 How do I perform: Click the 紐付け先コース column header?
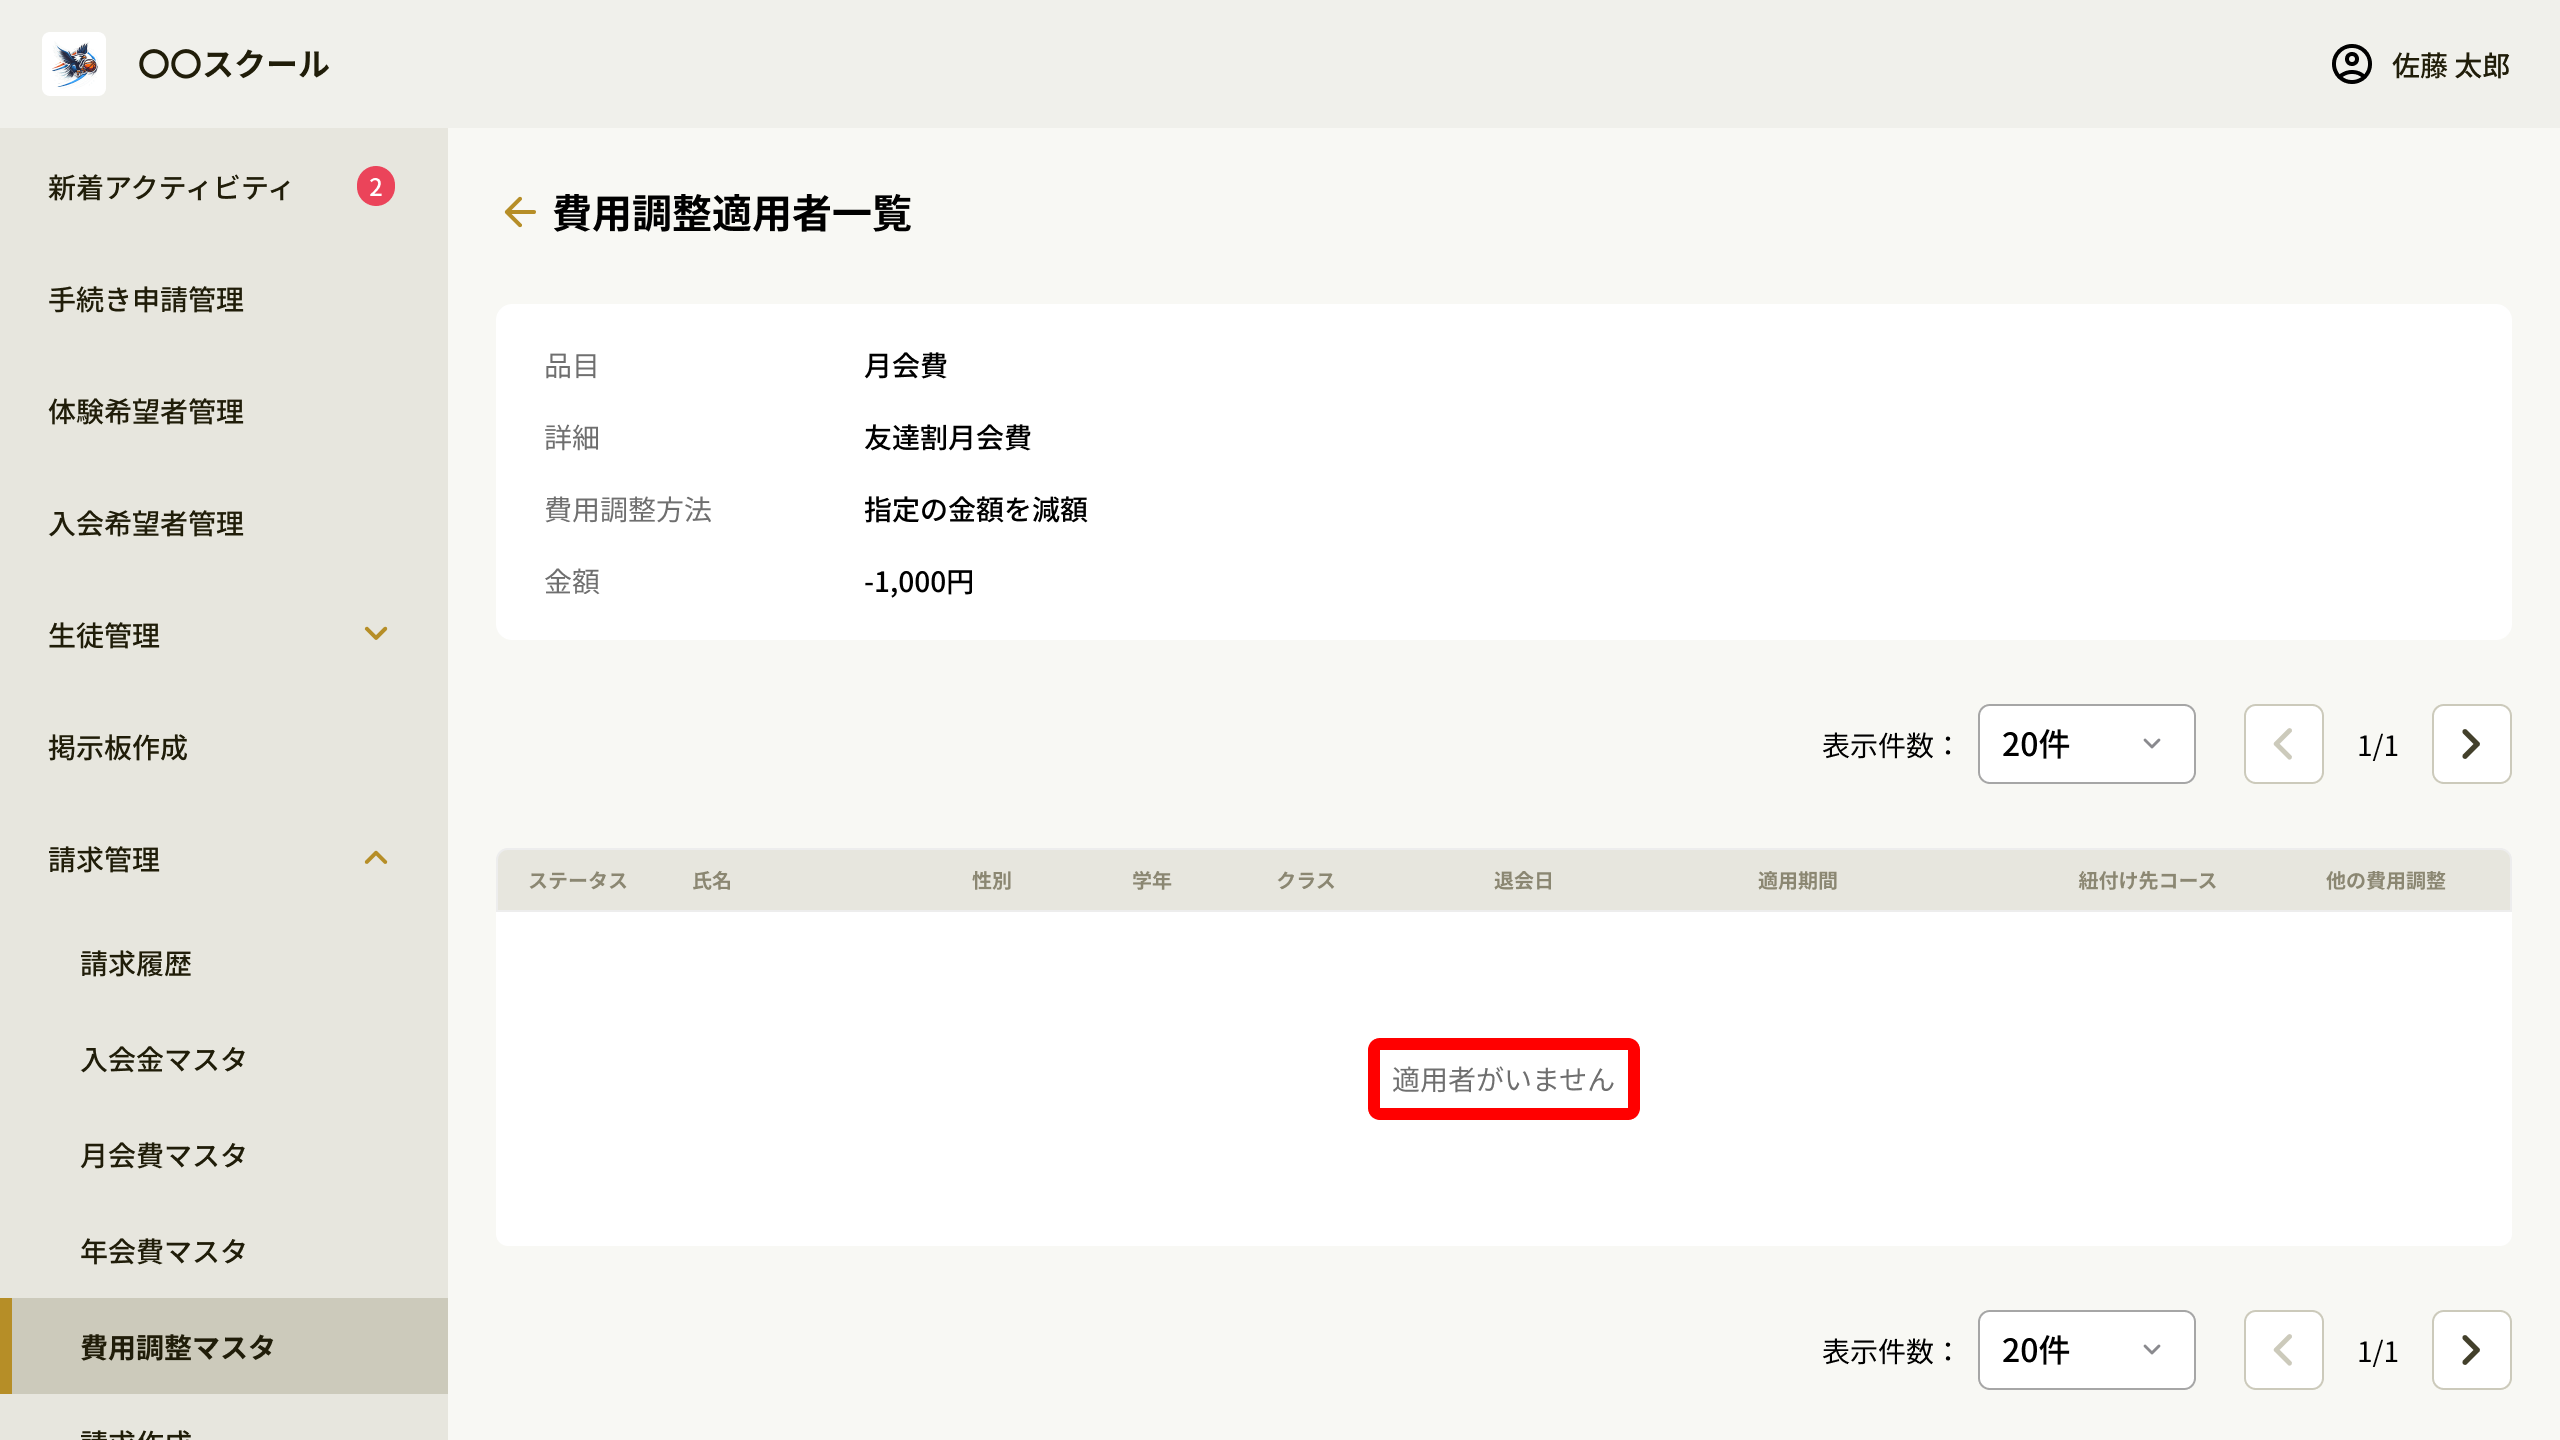2148,880
